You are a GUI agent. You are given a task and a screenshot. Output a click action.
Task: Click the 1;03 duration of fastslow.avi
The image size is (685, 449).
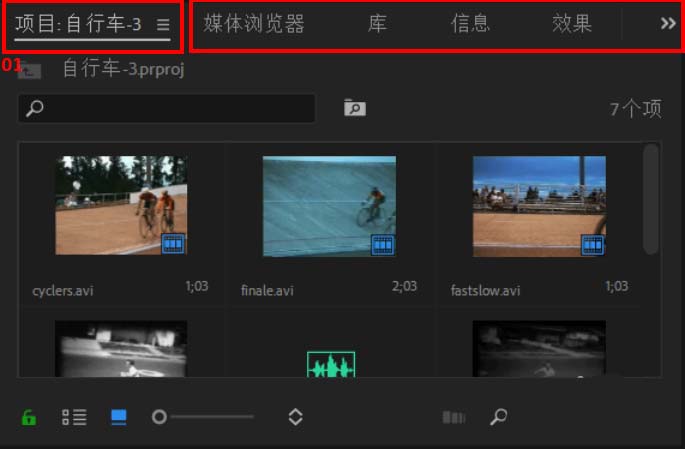[x=617, y=287]
